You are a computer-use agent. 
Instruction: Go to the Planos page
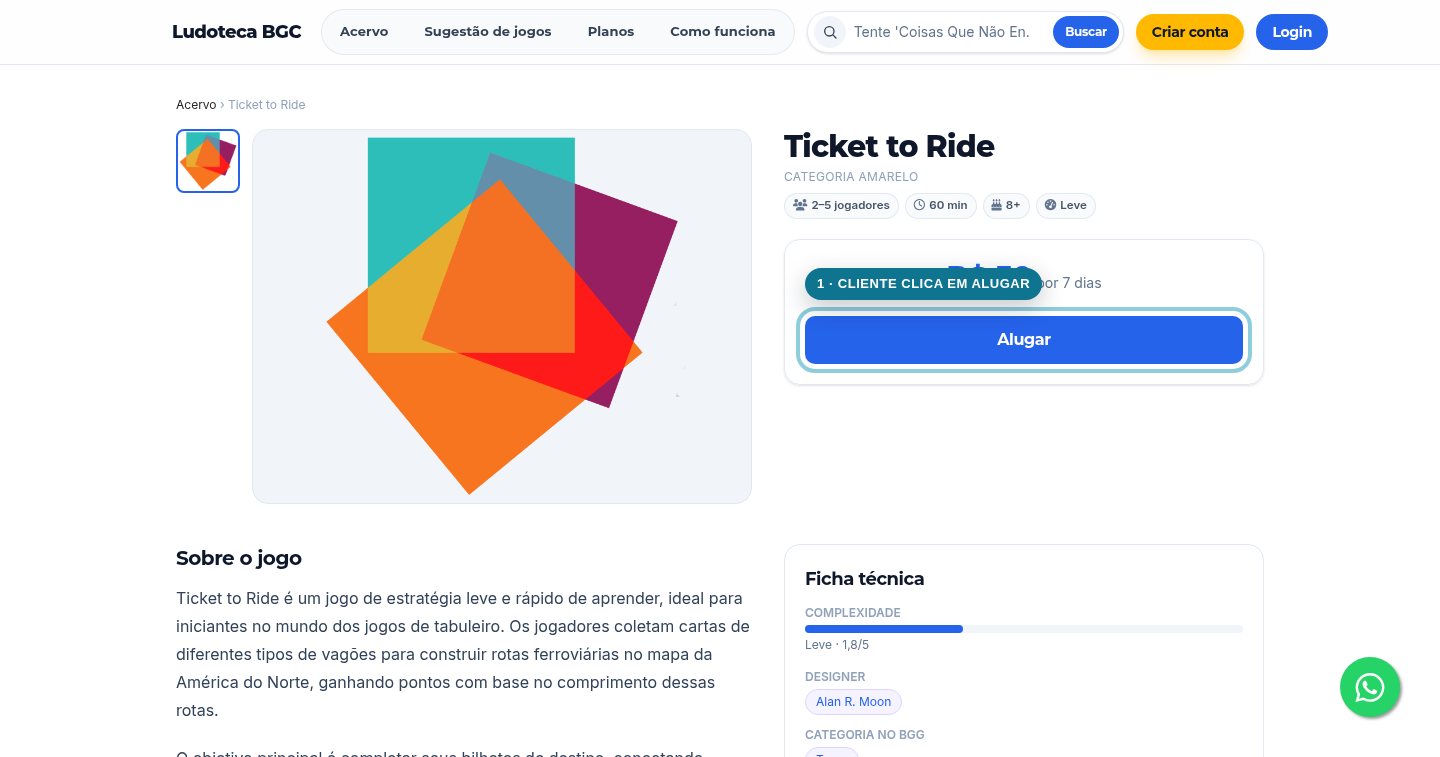pos(611,32)
